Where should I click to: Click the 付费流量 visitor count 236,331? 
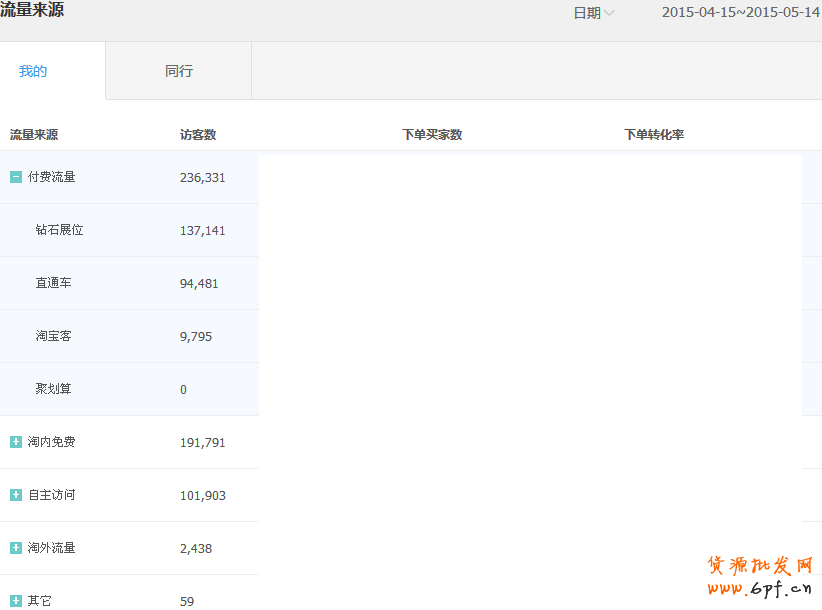point(203,178)
